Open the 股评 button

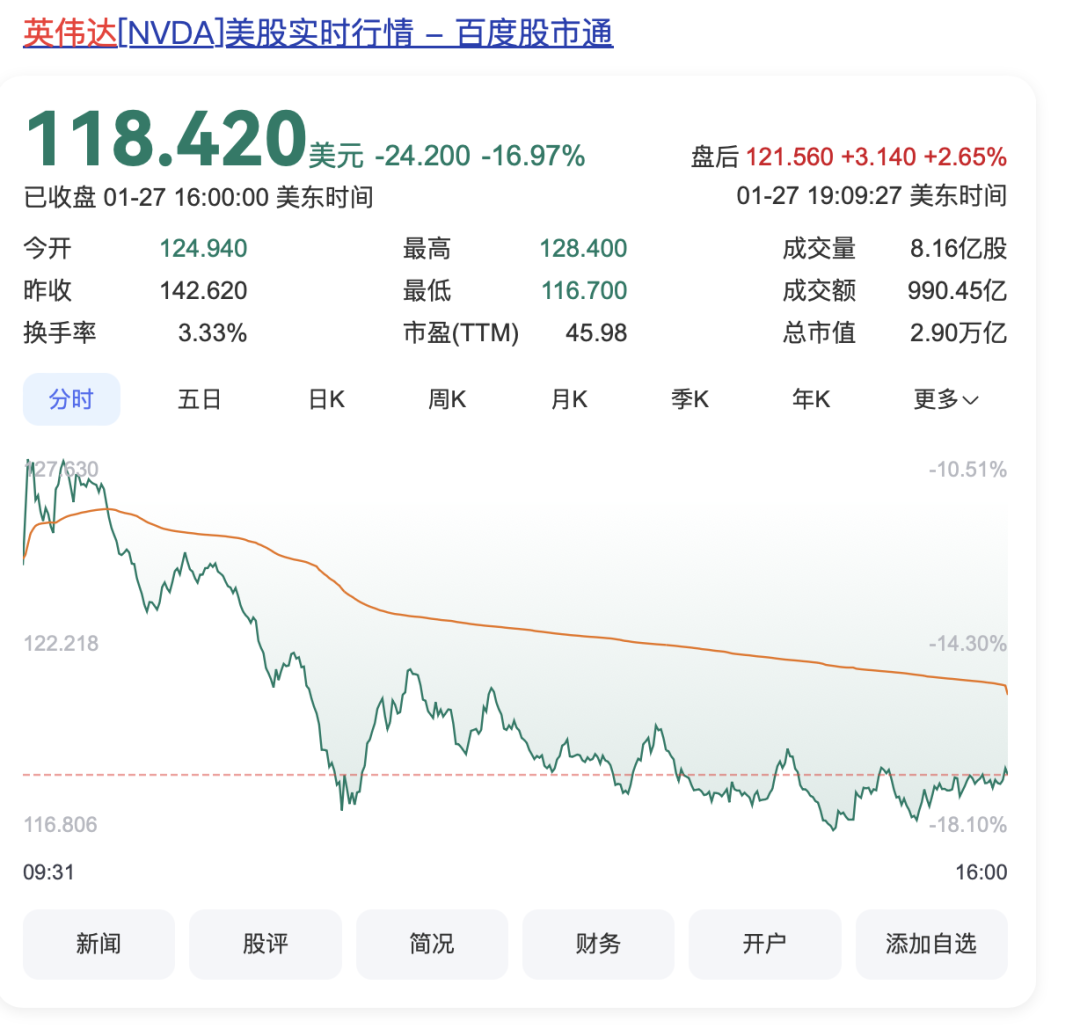click(265, 944)
